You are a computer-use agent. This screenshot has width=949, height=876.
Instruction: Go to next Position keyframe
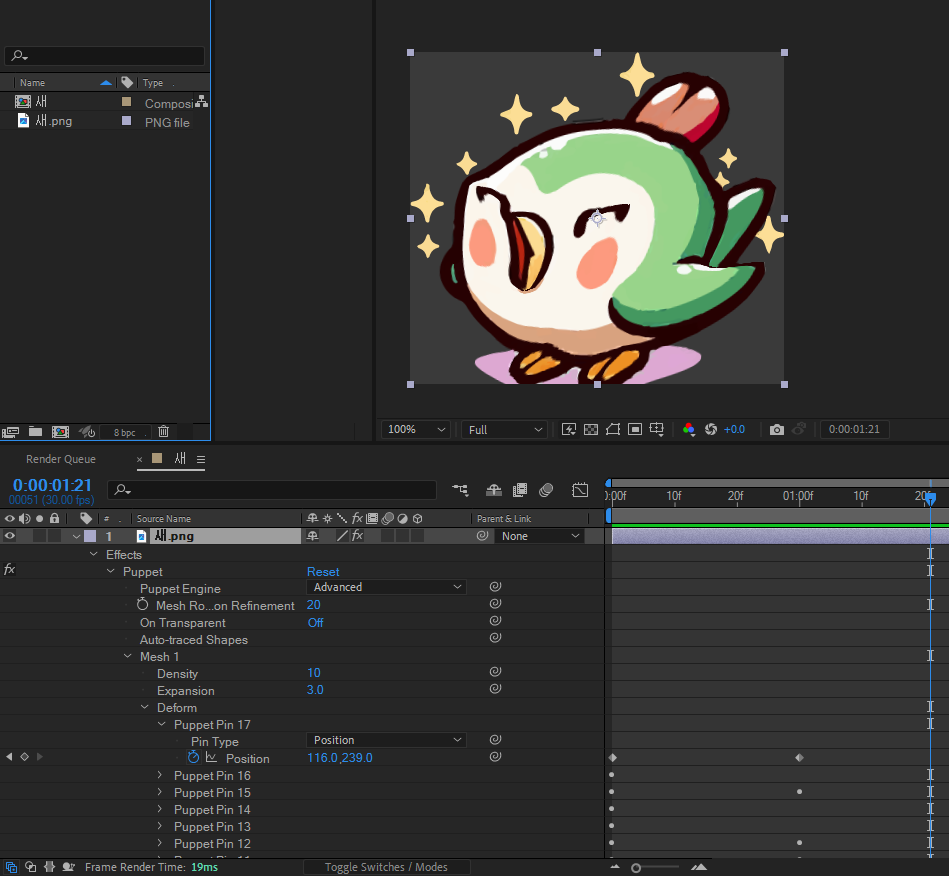coord(39,757)
